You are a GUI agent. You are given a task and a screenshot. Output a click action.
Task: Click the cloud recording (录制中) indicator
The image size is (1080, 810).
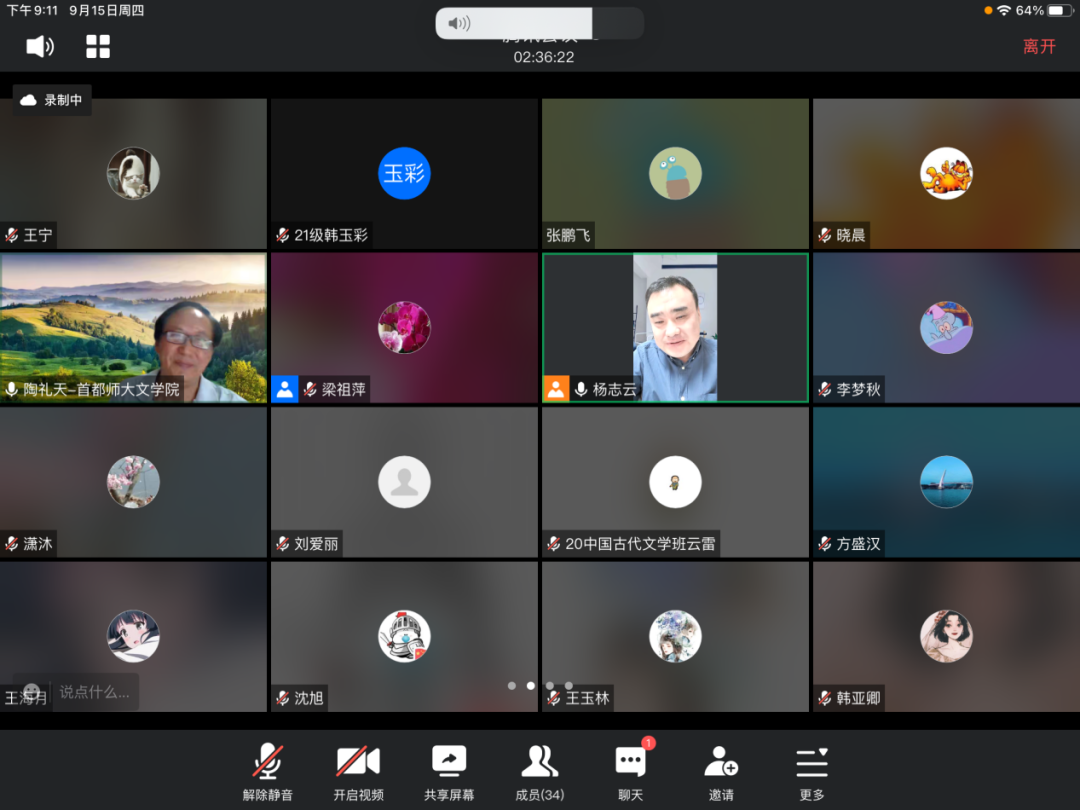coord(52,100)
